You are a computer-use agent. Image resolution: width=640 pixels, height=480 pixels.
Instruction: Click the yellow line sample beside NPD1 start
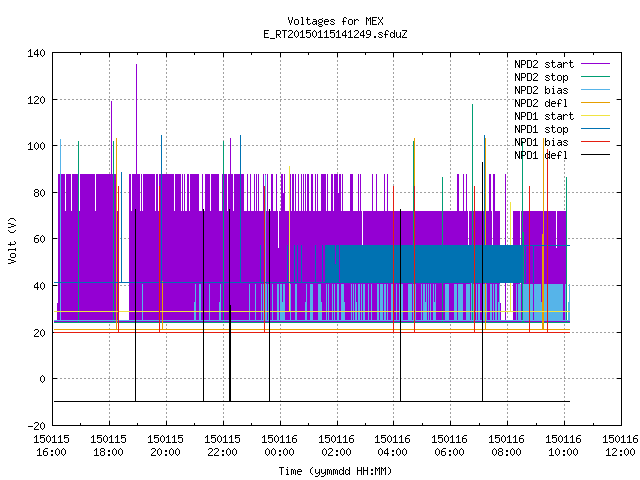[x=596, y=116]
